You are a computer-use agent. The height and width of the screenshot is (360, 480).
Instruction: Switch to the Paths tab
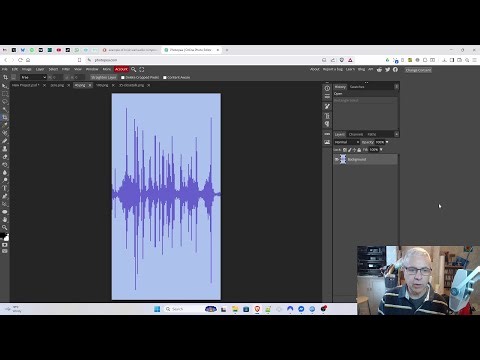pyautogui.click(x=372, y=134)
